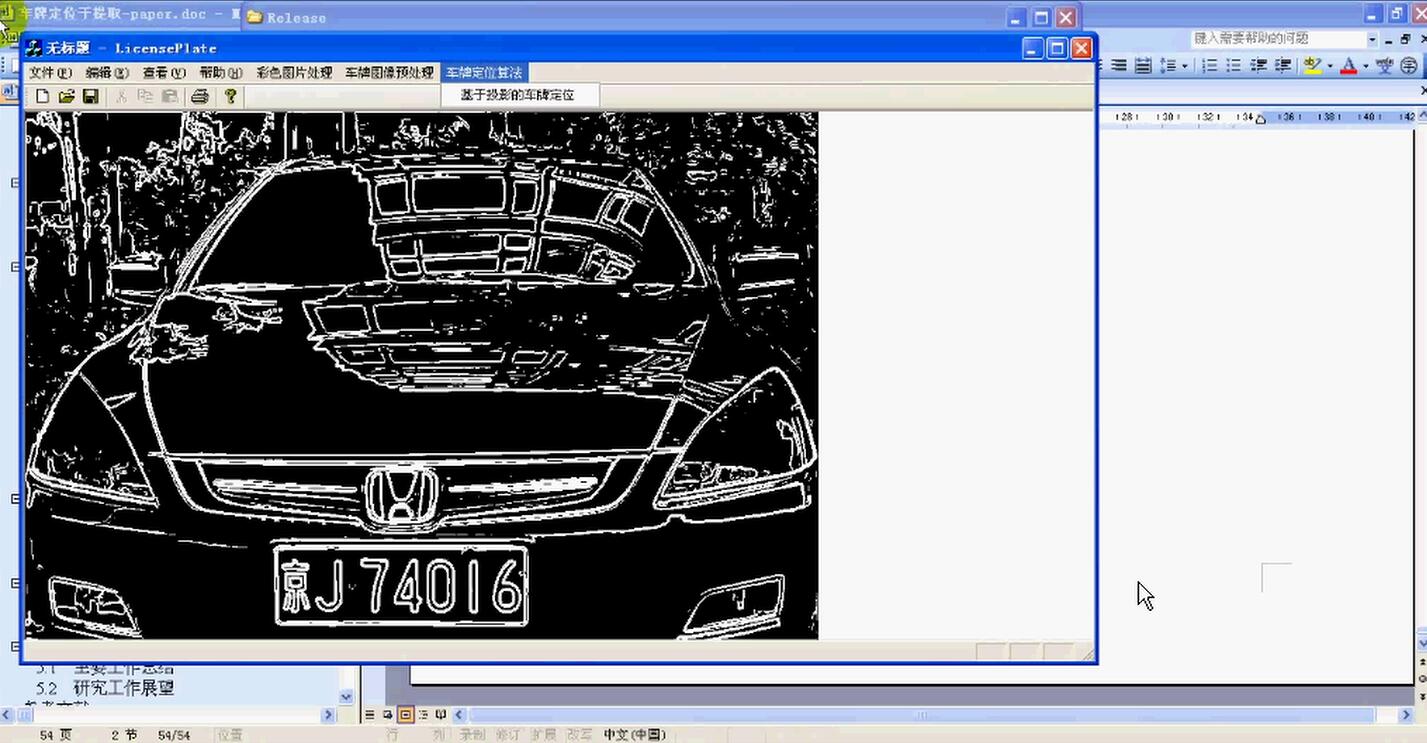Open the 查看(V) menu
The width and height of the screenshot is (1427, 743).
point(164,73)
